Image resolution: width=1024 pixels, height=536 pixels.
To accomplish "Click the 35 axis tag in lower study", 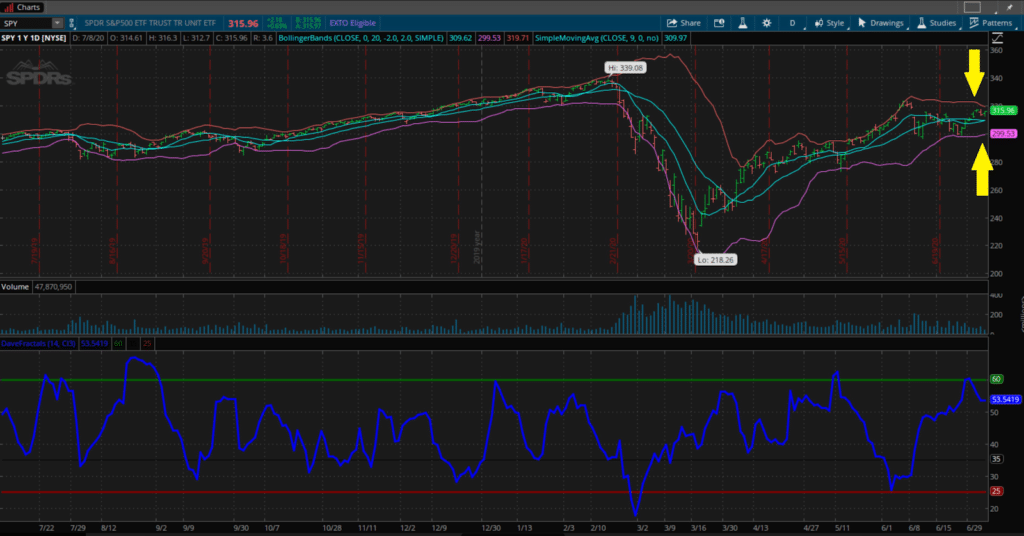I will tap(997, 459).
